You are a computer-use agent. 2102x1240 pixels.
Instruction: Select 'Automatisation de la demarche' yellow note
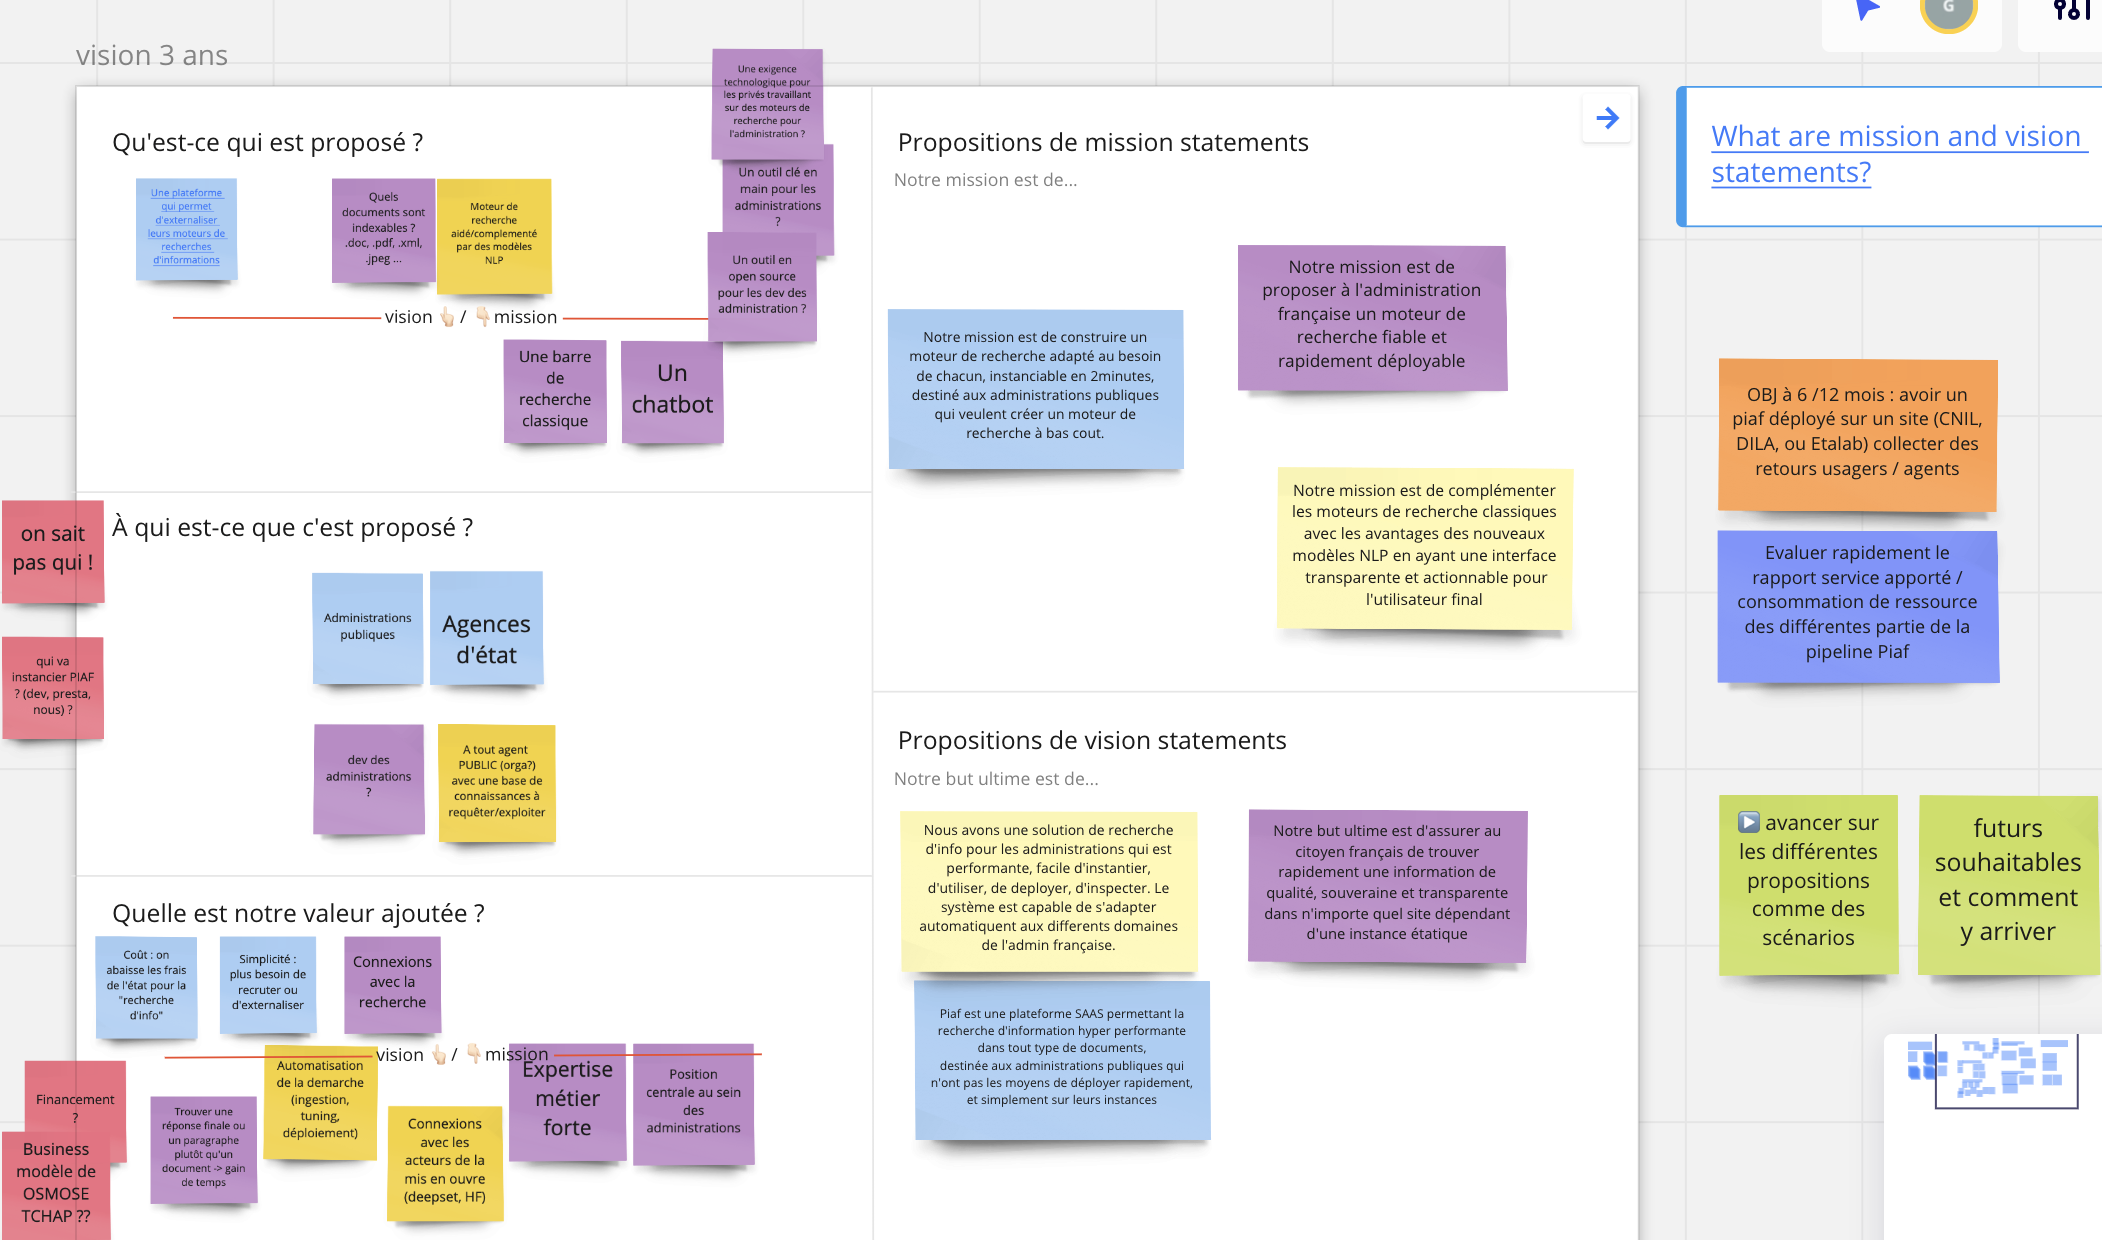point(320,1102)
